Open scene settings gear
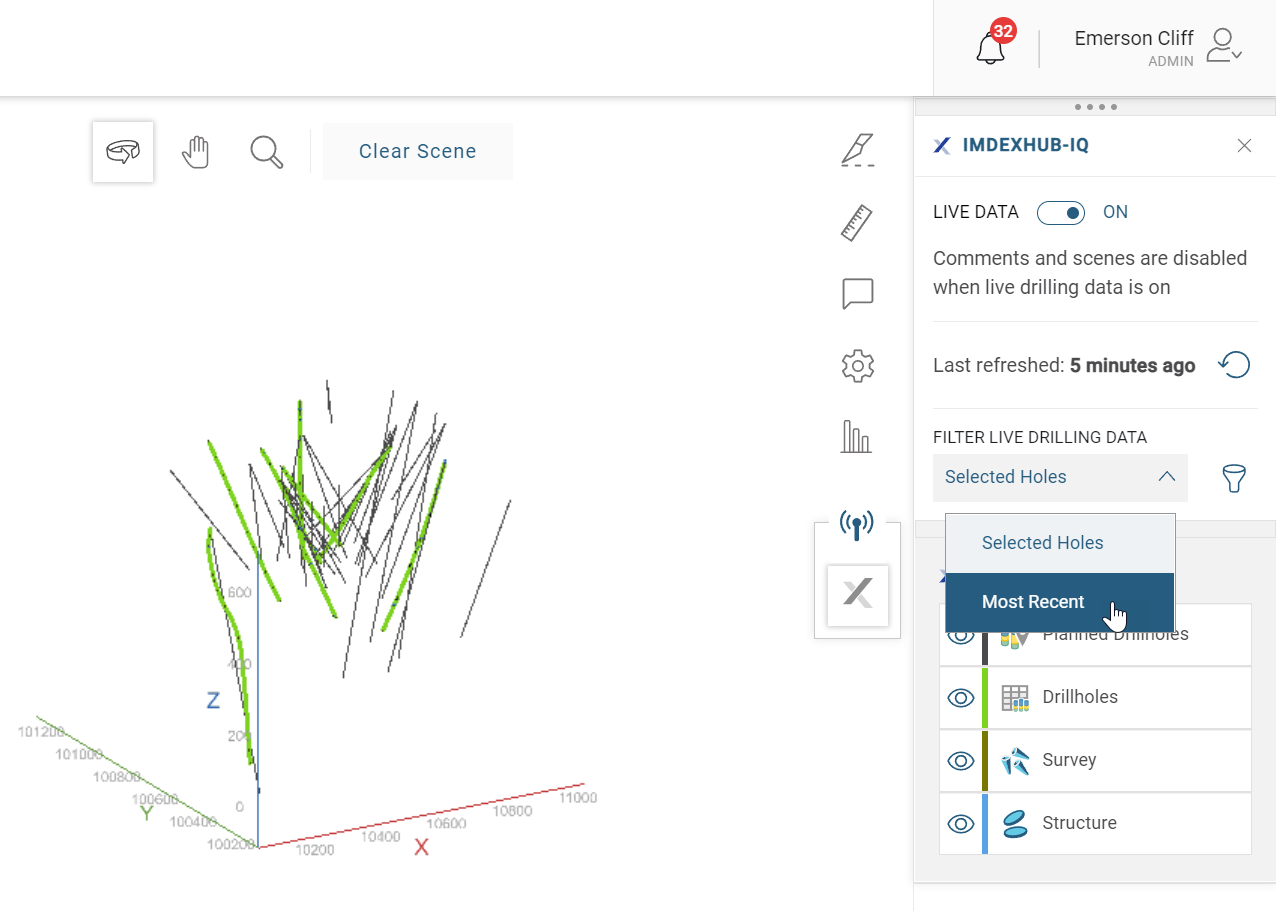 [x=858, y=366]
